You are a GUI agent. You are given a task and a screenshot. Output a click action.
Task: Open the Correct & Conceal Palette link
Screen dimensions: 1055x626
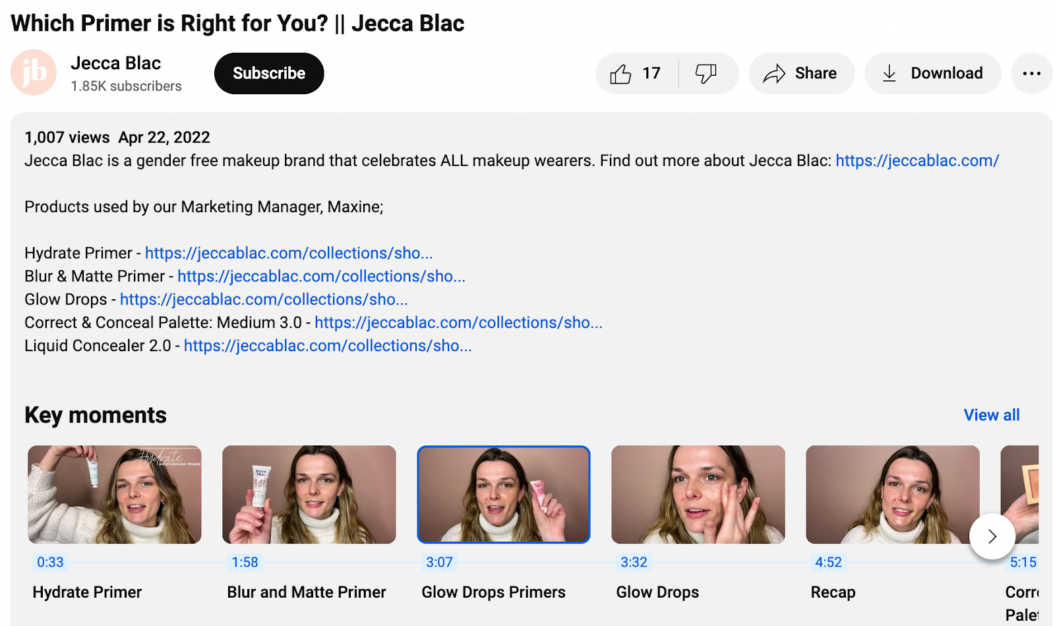point(458,322)
